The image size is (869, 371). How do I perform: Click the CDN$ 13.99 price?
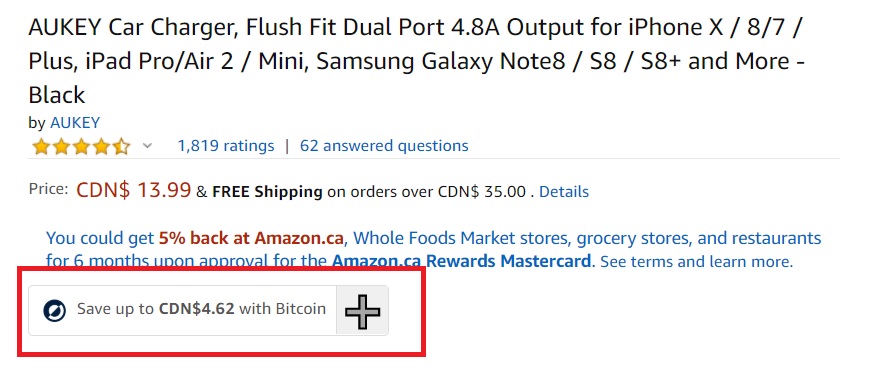[134, 190]
